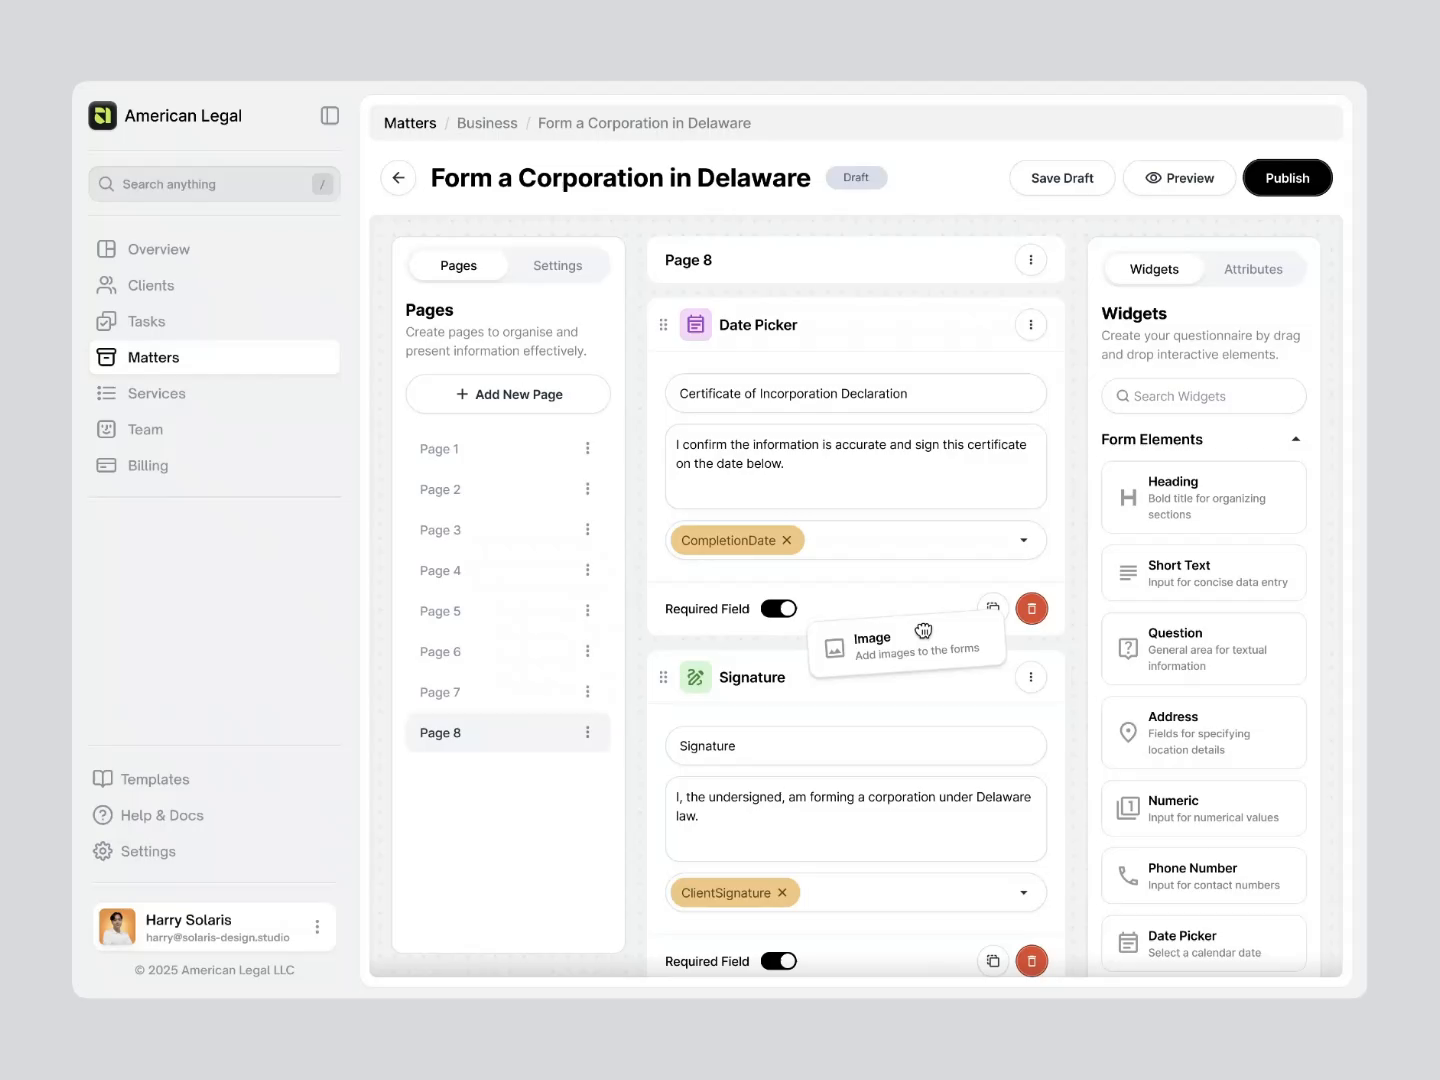Open Page 7 more options
This screenshot has height=1080, width=1440.
[x=588, y=692]
